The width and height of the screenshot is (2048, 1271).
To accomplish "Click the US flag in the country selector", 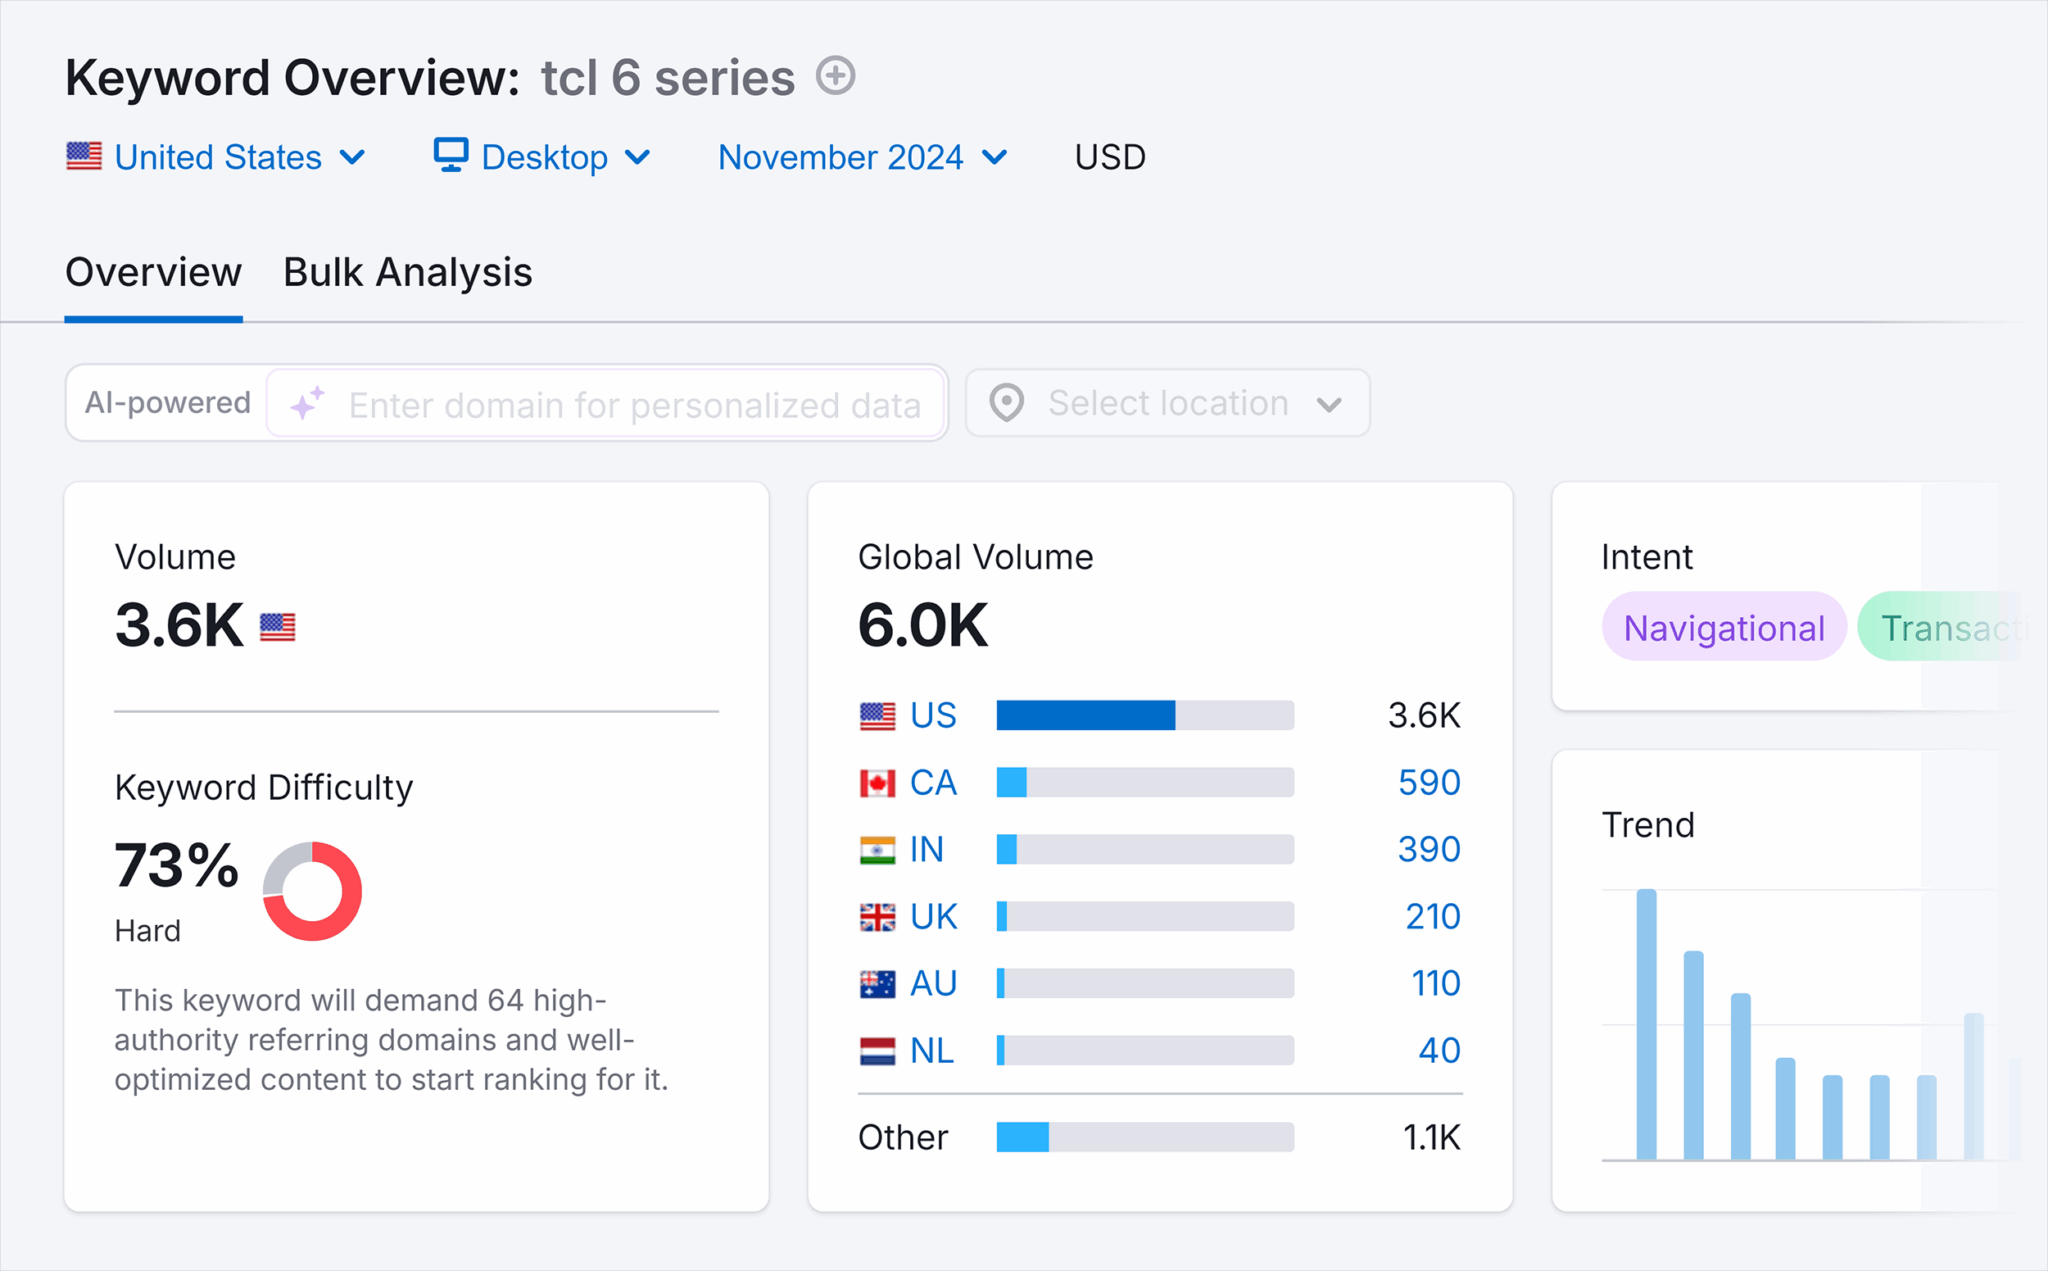I will [84, 156].
